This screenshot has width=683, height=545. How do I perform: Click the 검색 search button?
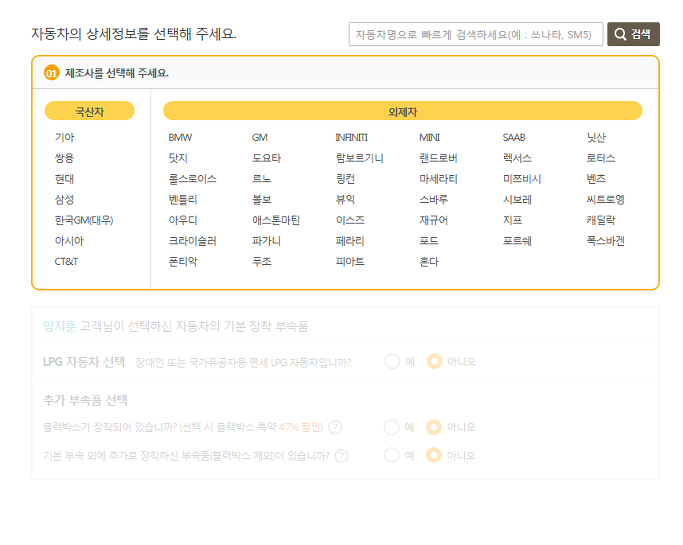(x=633, y=34)
